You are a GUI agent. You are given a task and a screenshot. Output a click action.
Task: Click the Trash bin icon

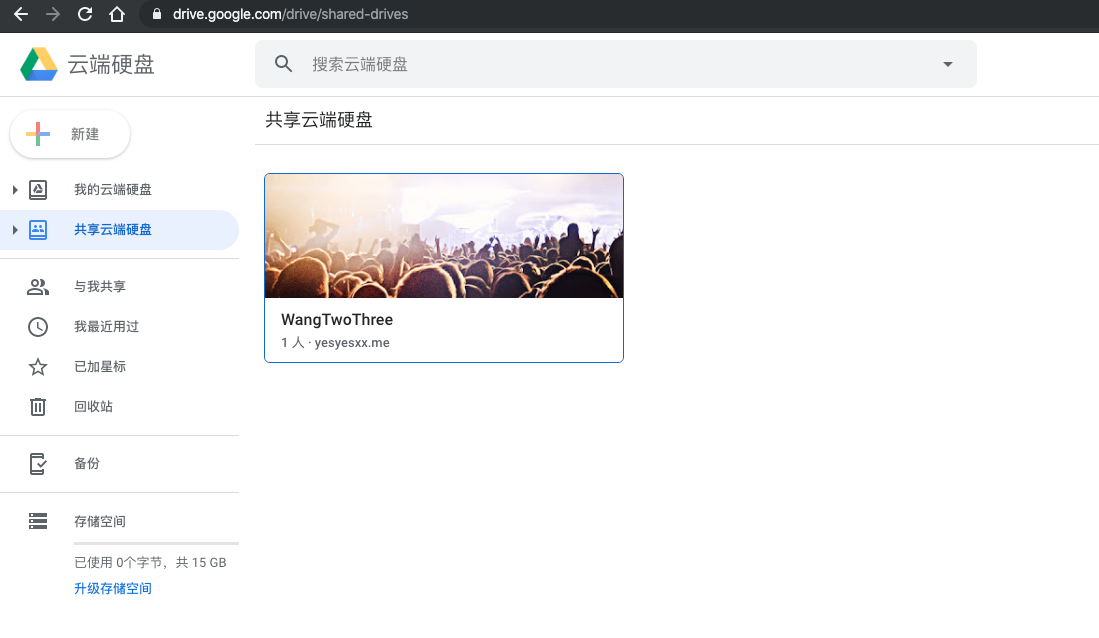(x=38, y=407)
